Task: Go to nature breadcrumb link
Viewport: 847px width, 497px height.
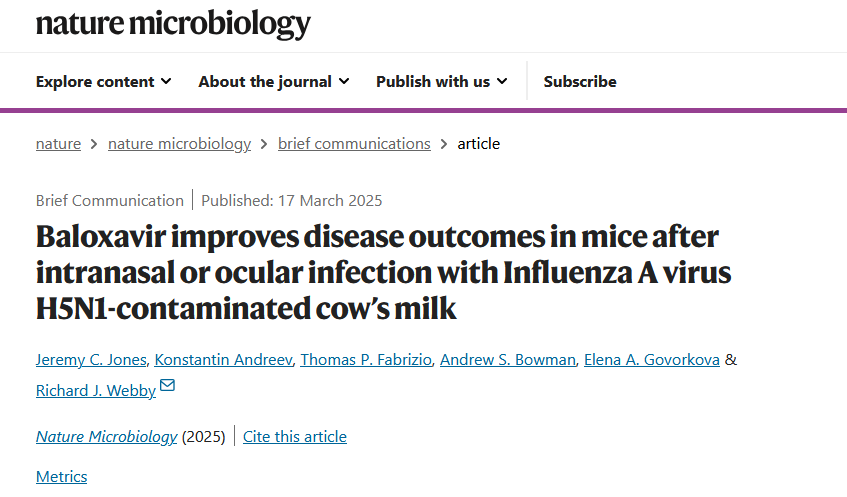Action: pyautogui.click(x=58, y=144)
